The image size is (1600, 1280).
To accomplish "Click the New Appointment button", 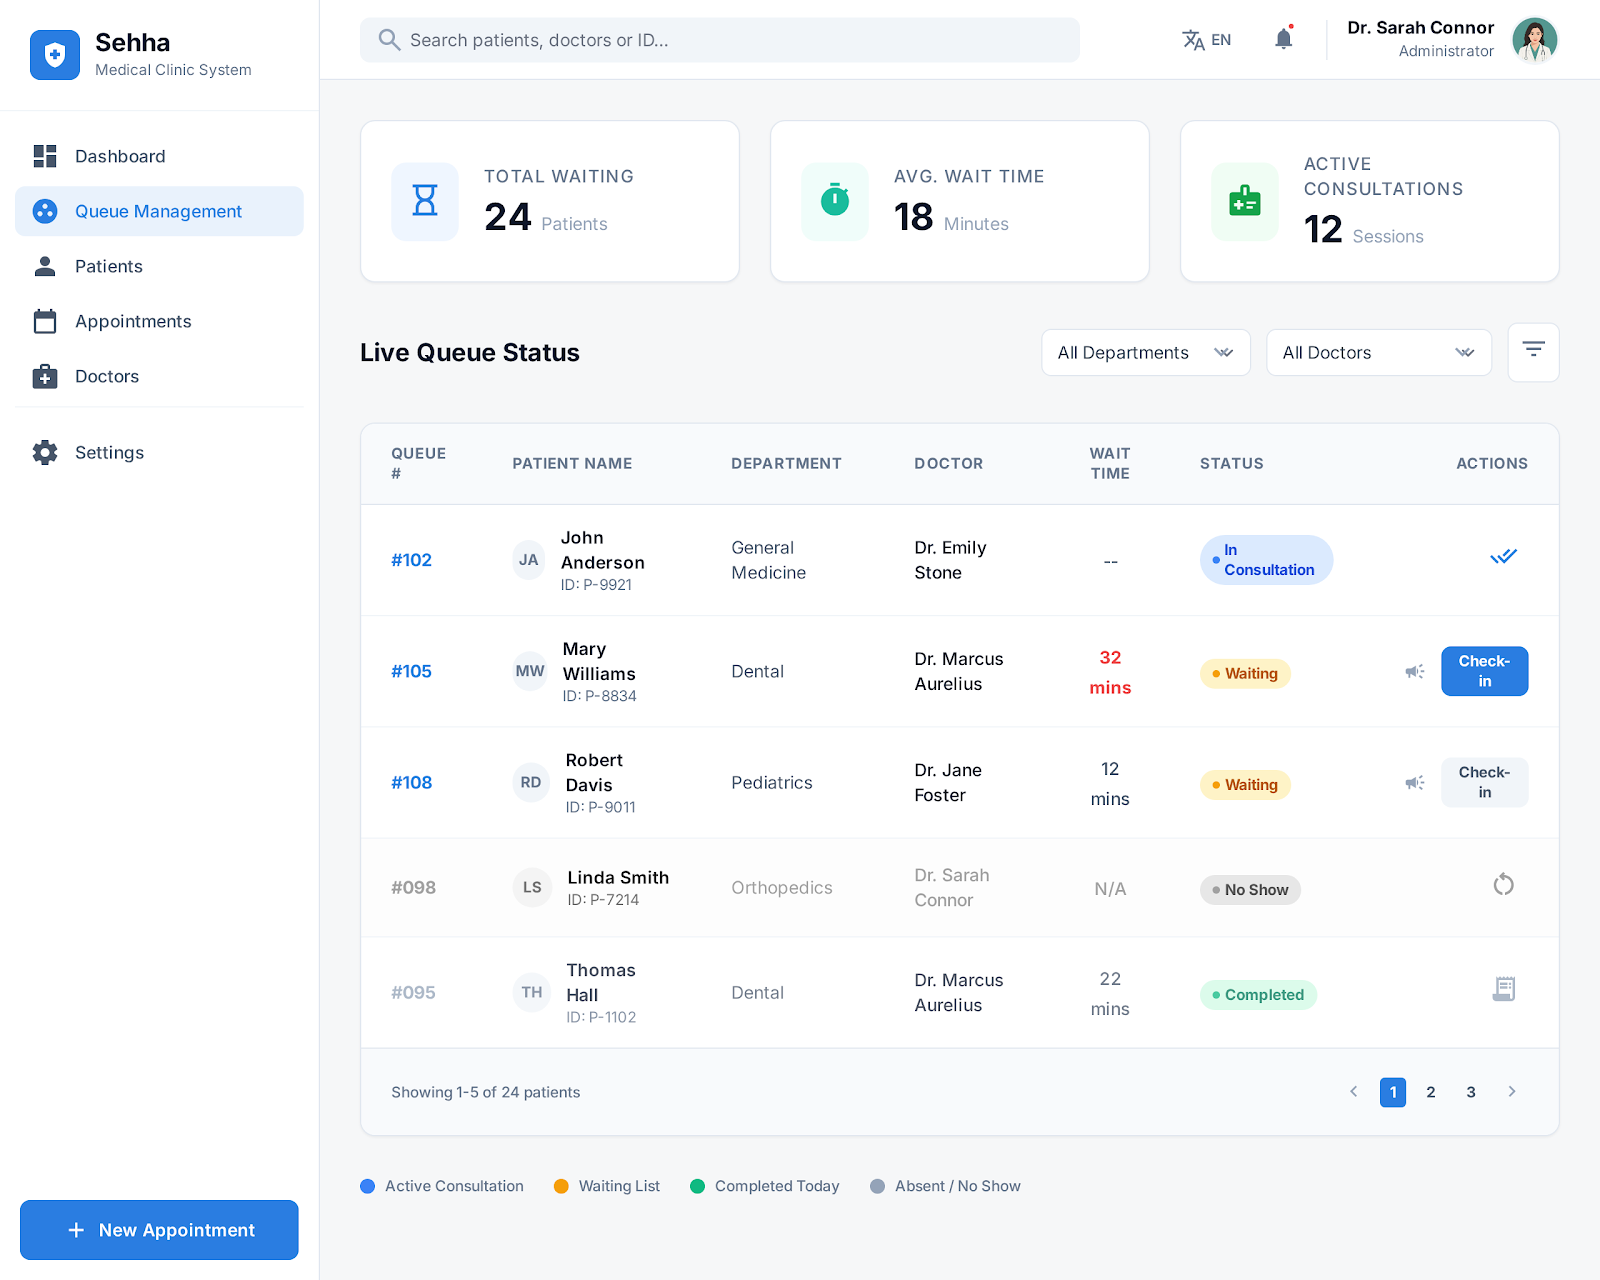I will 159,1230.
